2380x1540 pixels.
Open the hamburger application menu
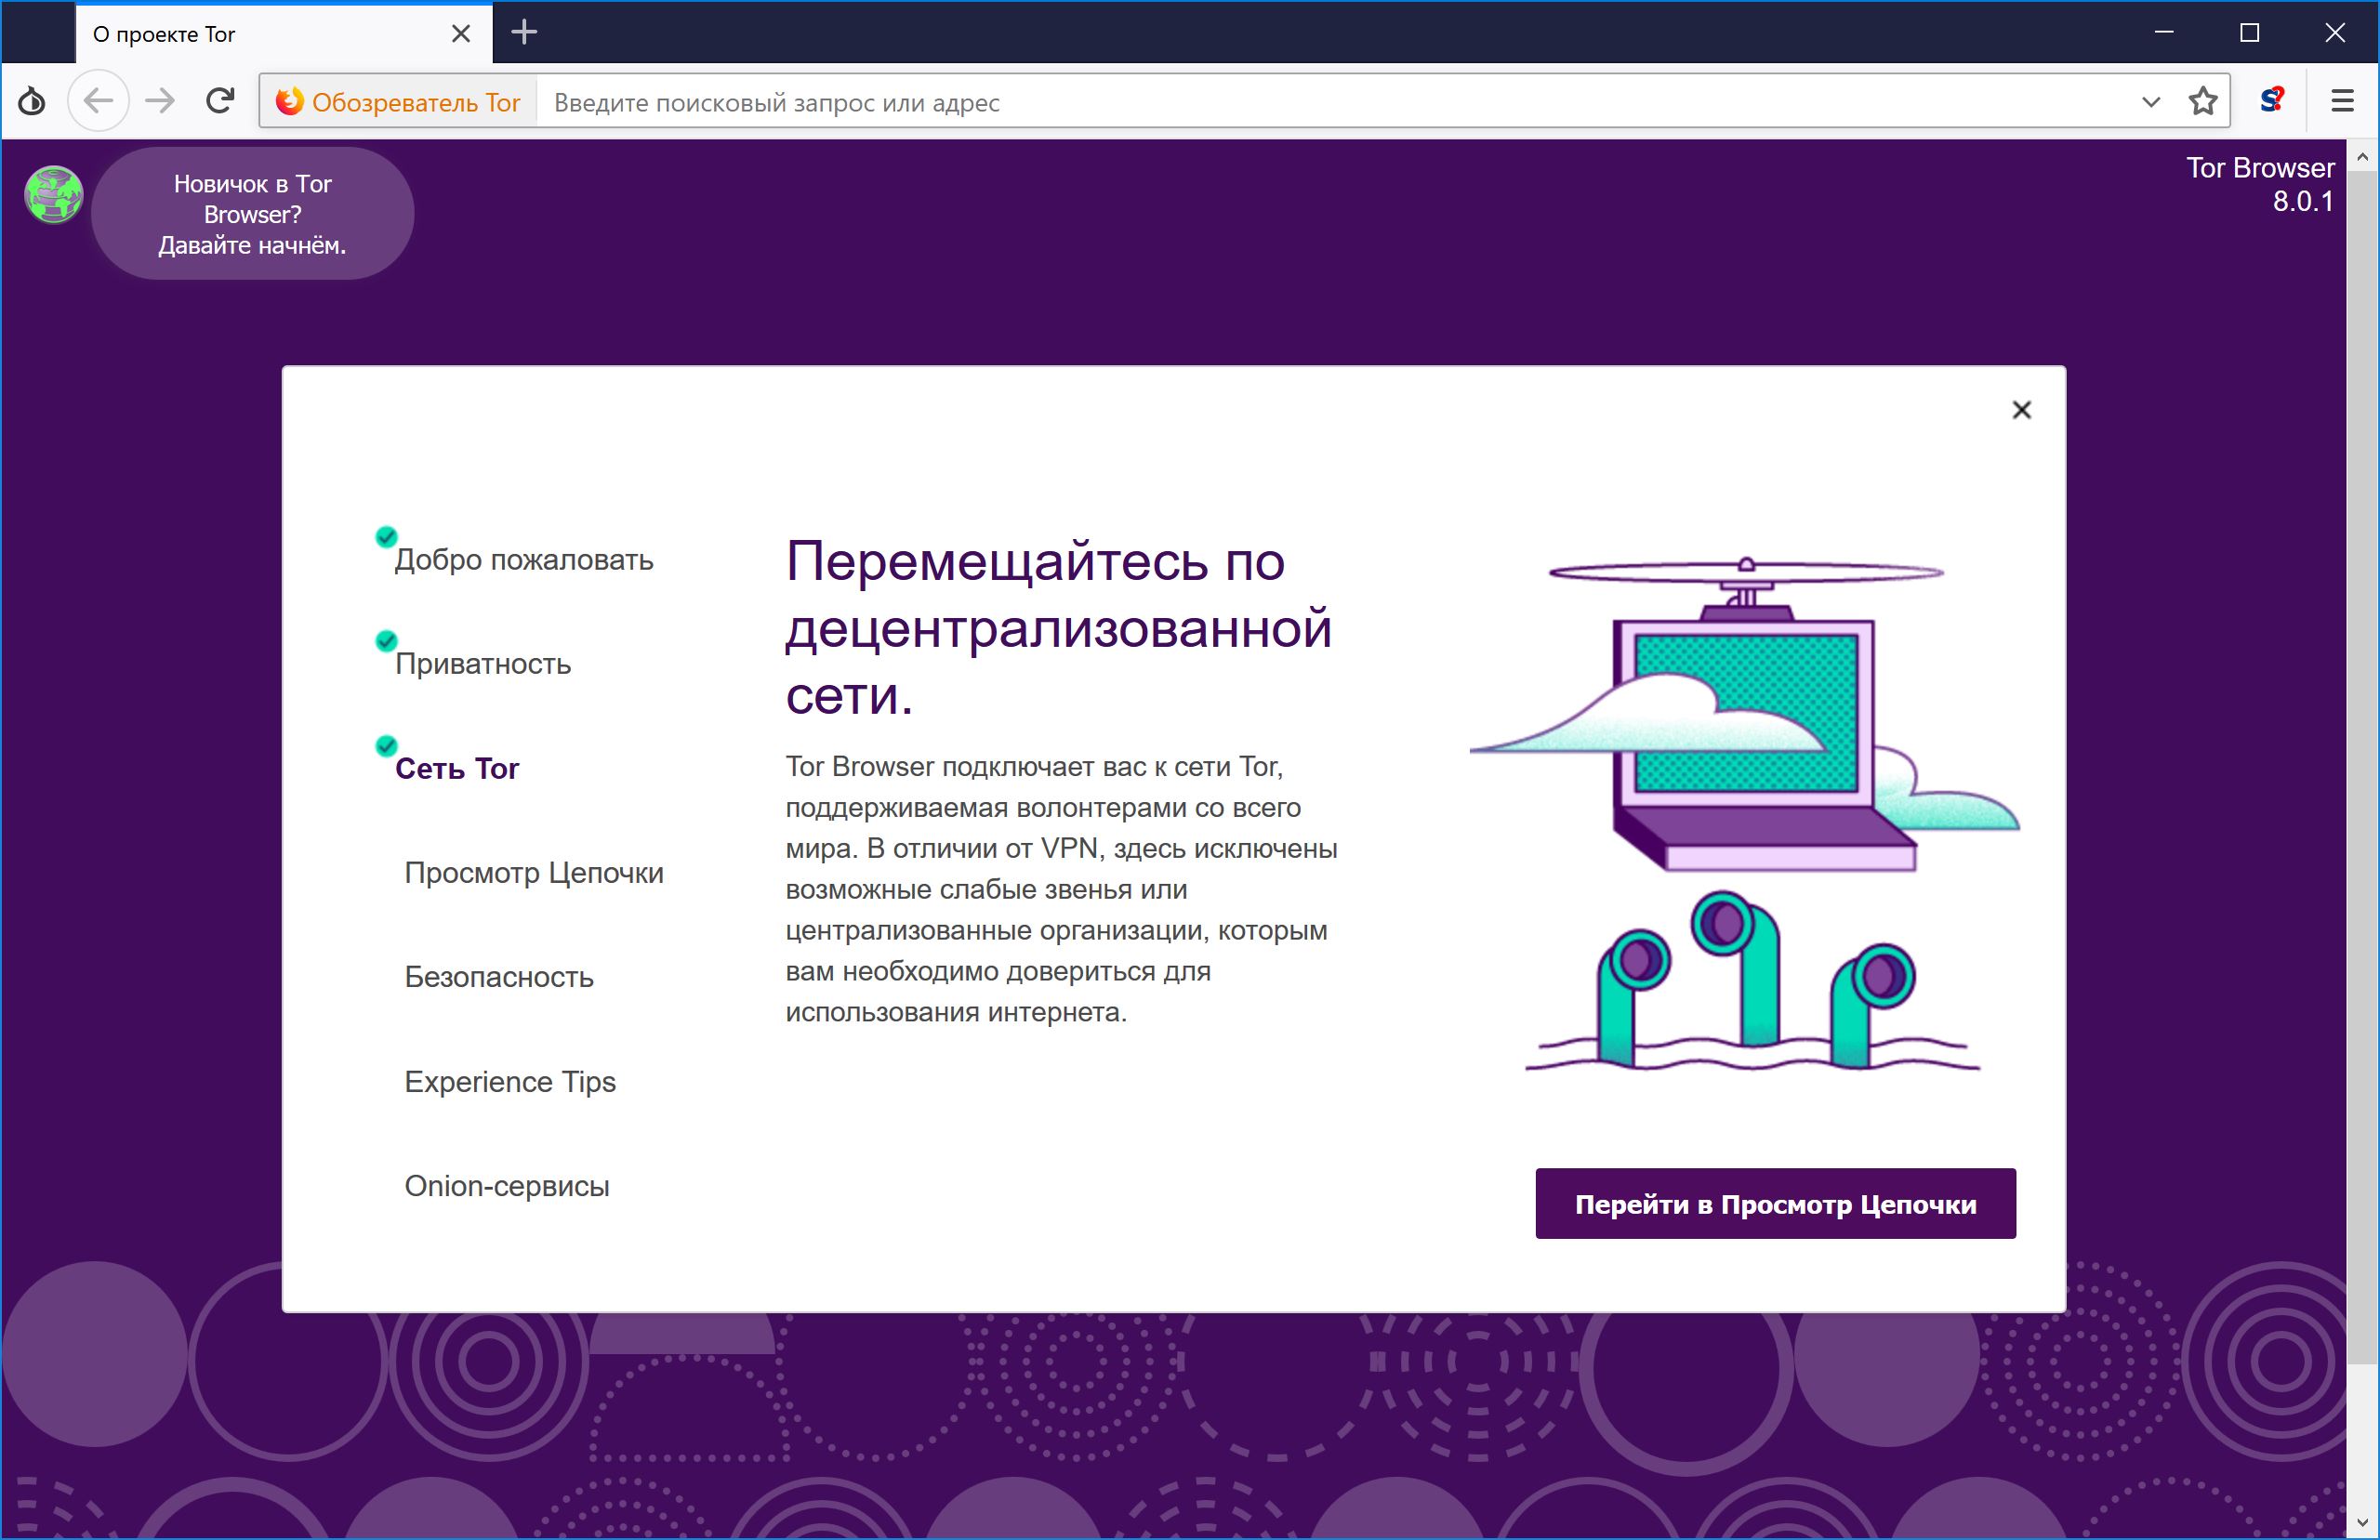click(x=2342, y=101)
